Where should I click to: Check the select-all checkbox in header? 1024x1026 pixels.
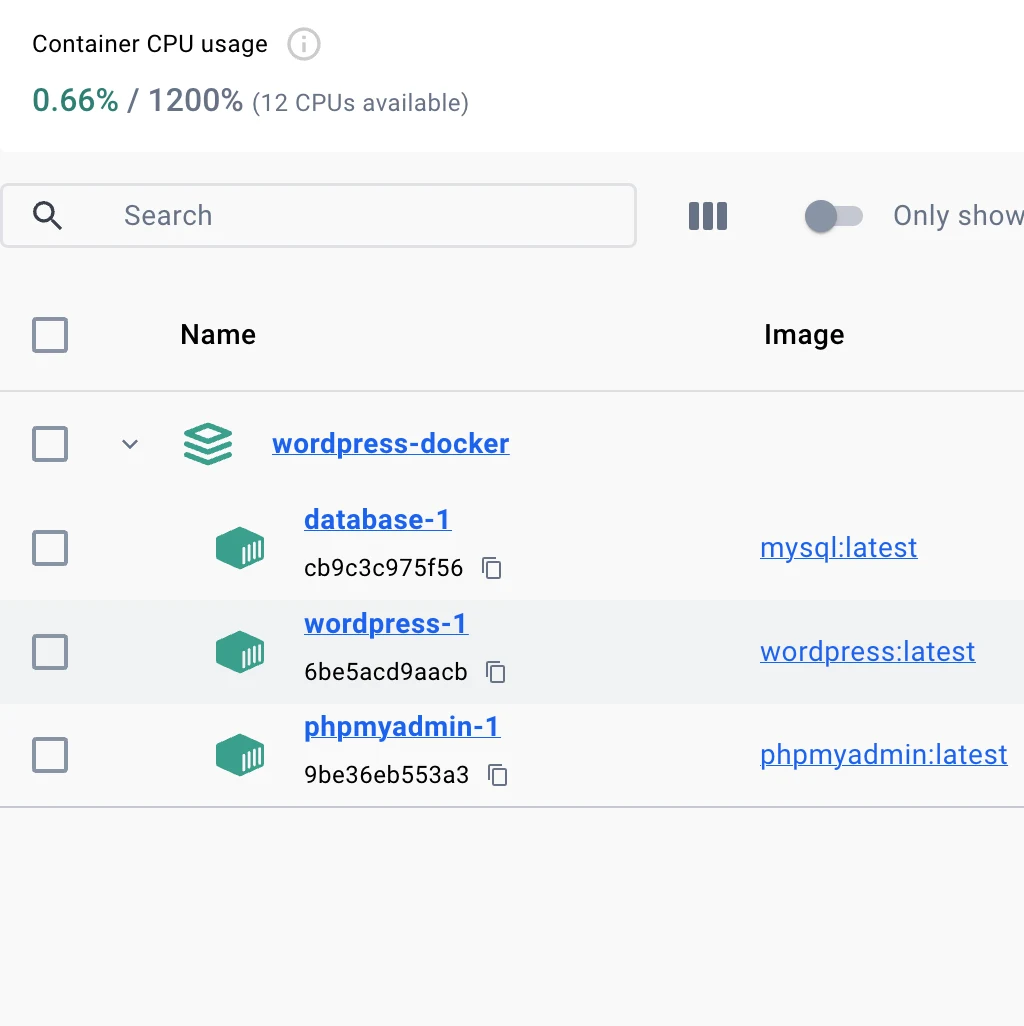coord(50,335)
